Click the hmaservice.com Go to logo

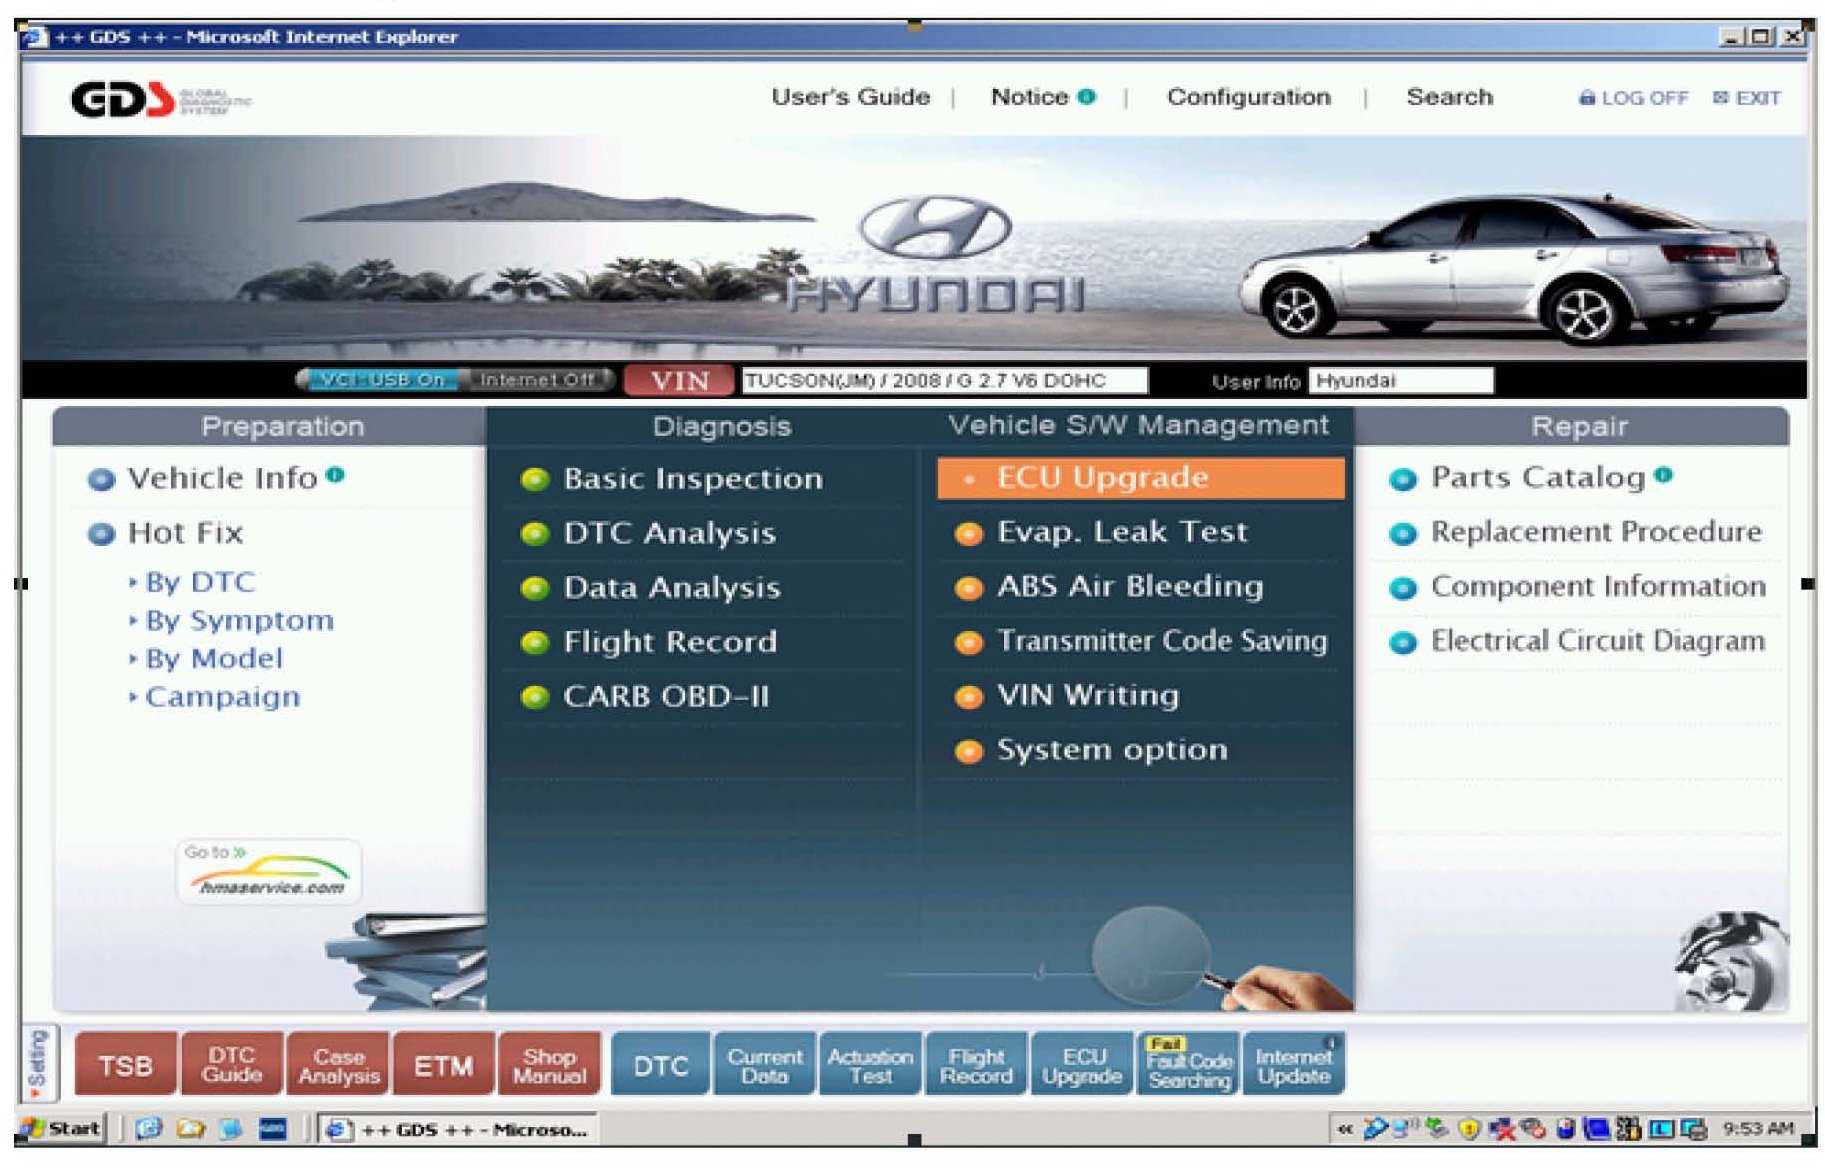269,872
